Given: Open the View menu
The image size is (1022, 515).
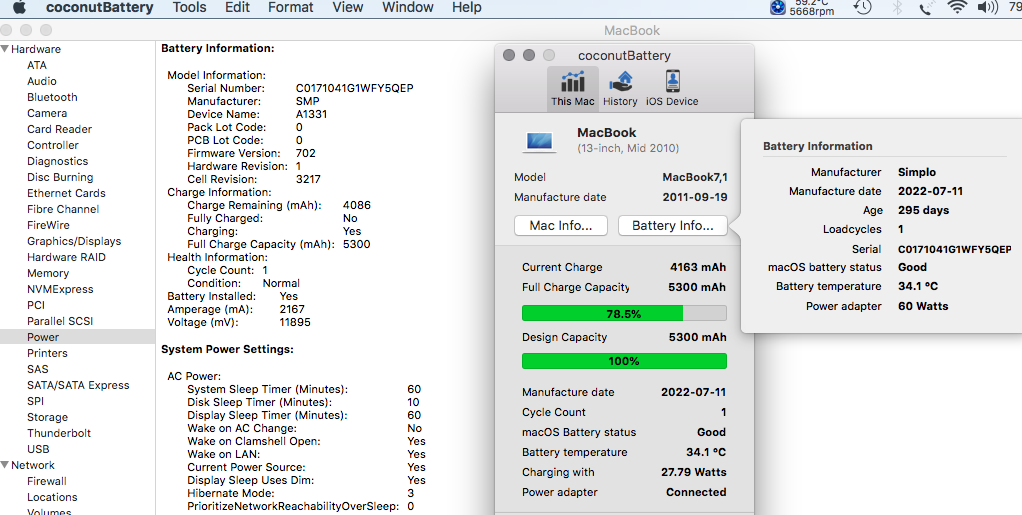Looking at the screenshot, I should pos(347,7).
